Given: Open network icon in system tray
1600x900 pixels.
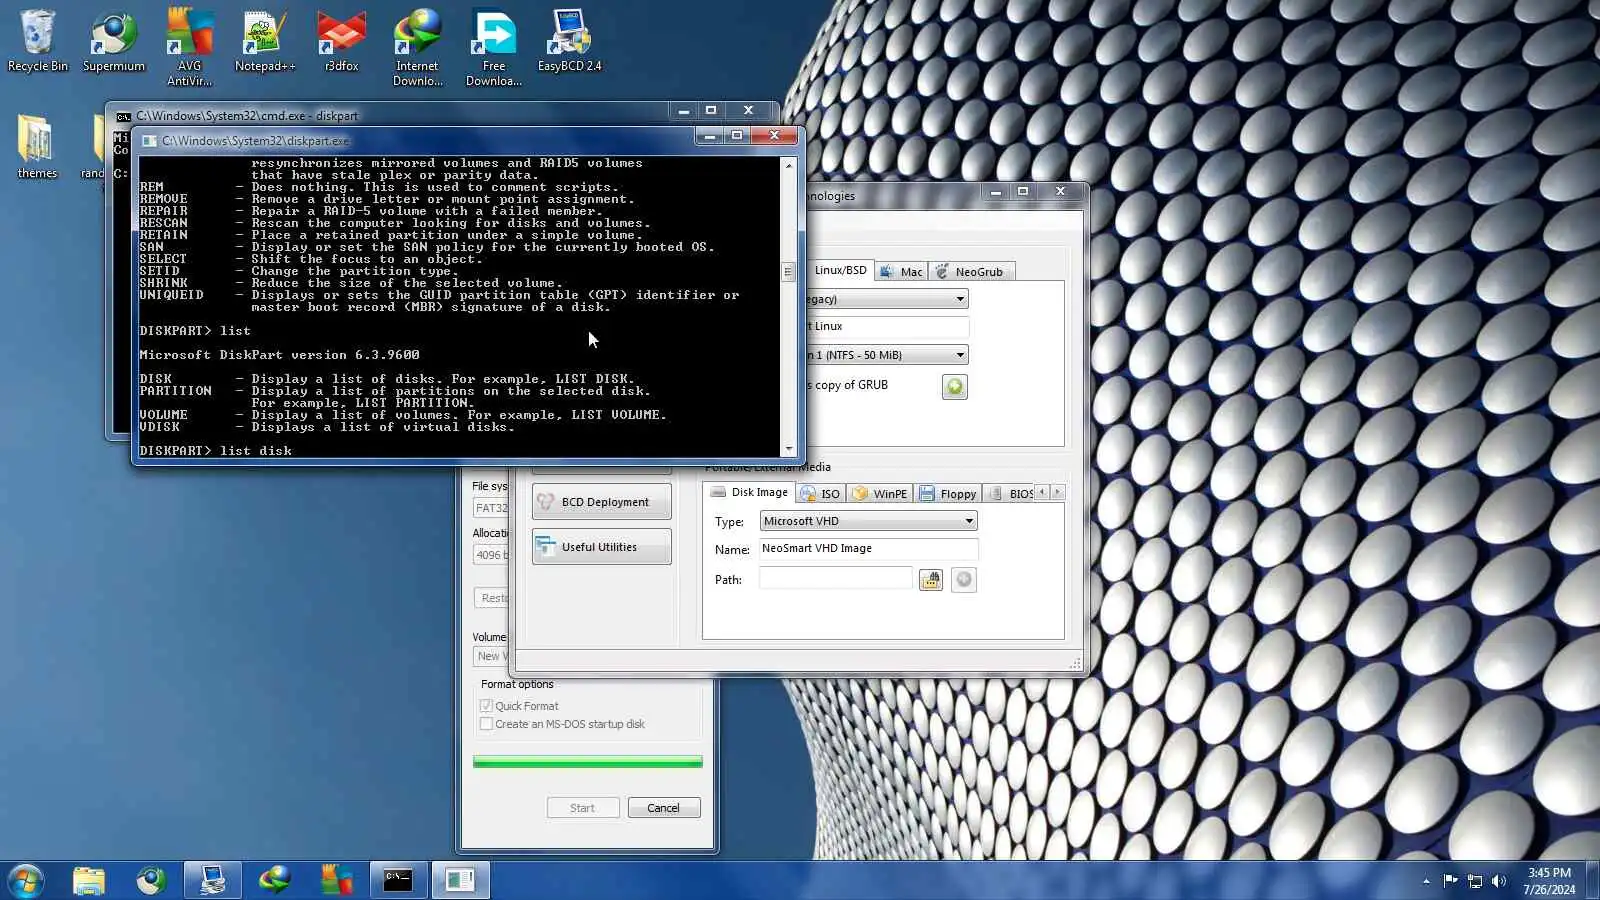Looking at the screenshot, I should (x=1475, y=881).
